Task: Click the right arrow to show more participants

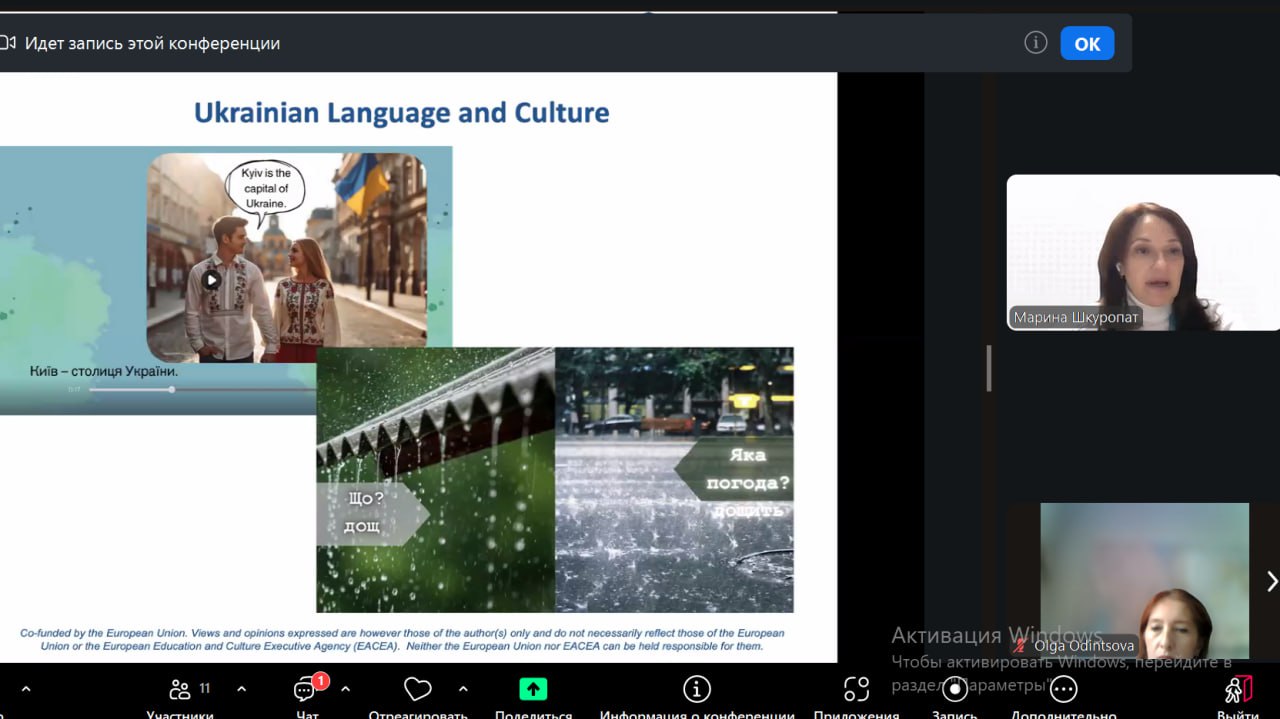Action: coord(1271,581)
